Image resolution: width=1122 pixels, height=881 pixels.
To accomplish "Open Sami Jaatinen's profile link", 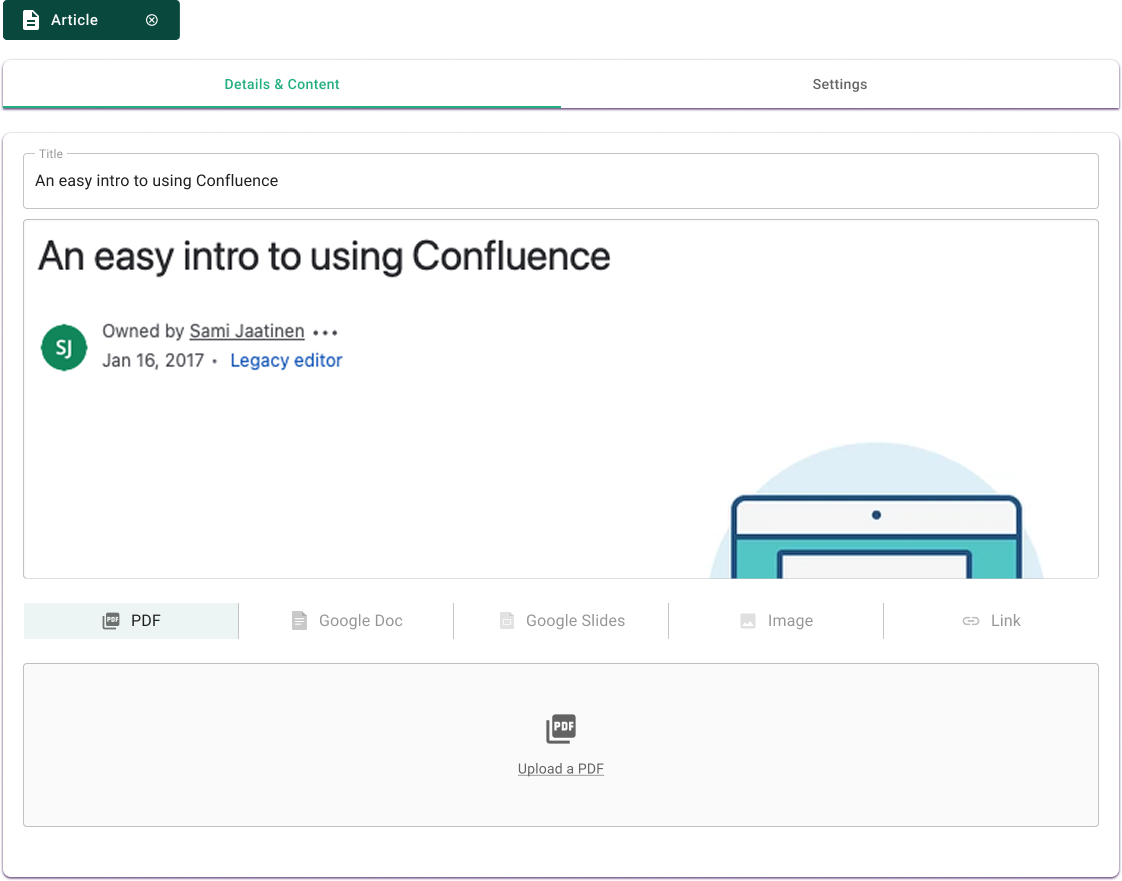I will click(x=247, y=332).
